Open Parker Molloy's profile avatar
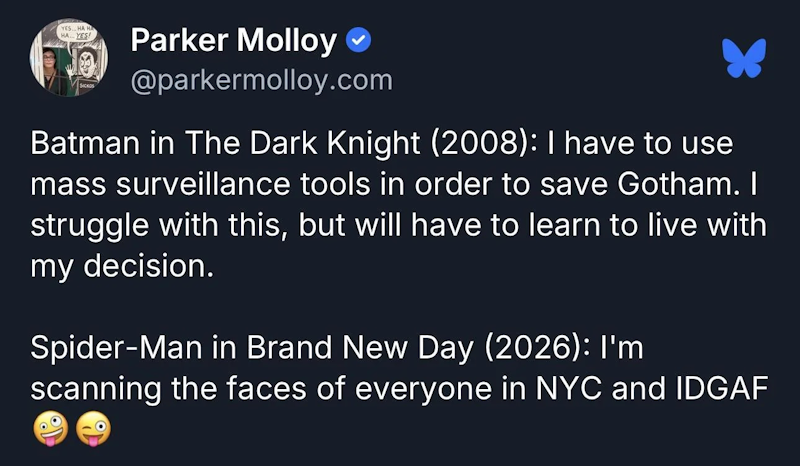The height and width of the screenshot is (466, 800). tap(69, 58)
